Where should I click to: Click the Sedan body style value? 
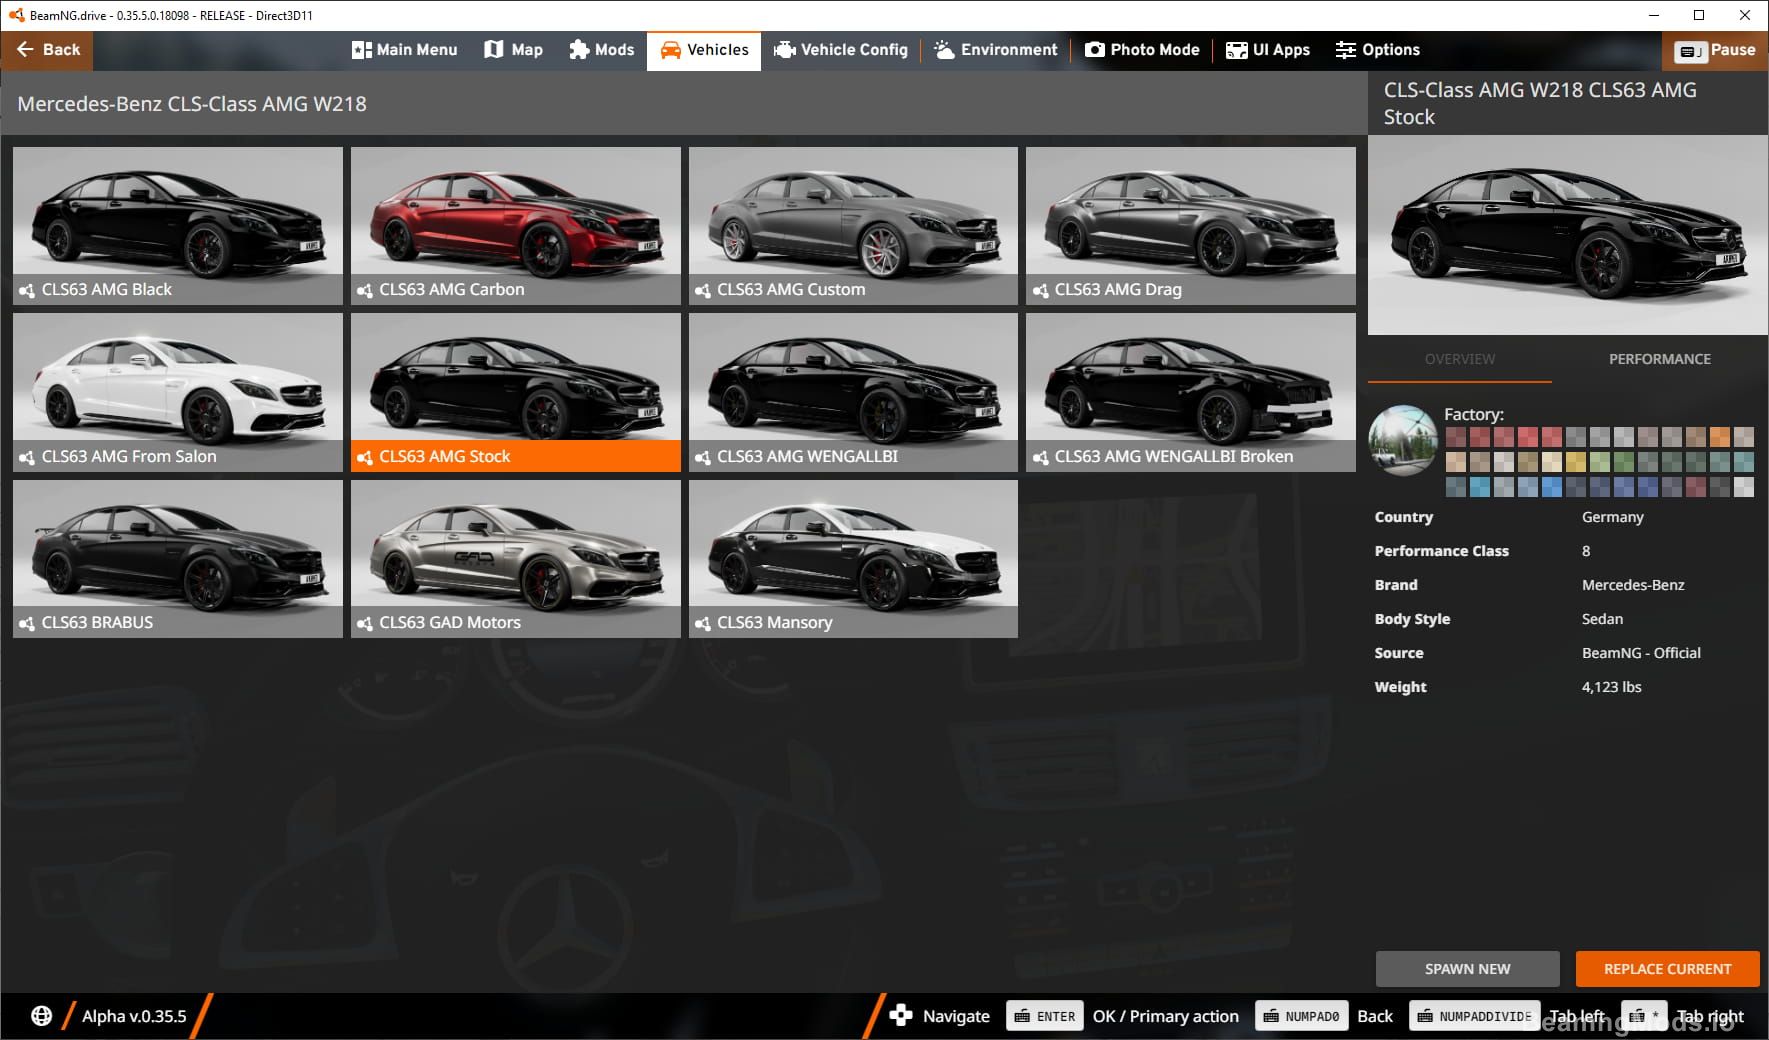1602,619
